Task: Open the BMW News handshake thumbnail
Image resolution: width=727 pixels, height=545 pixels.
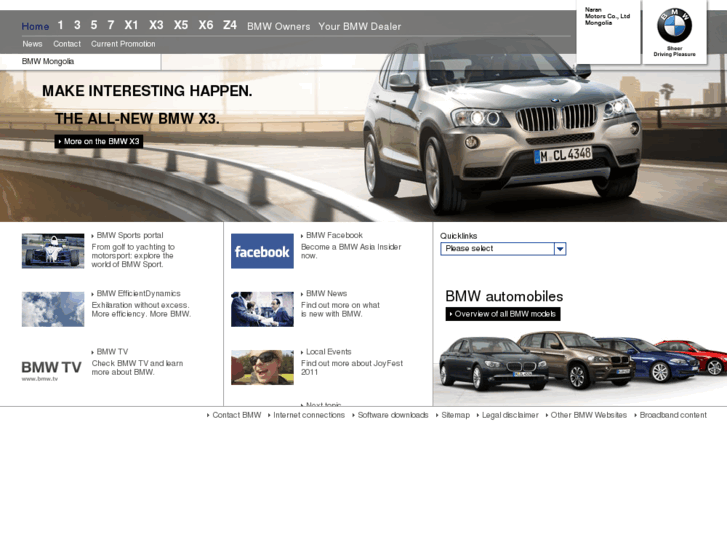Action: pyautogui.click(x=262, y=309)
